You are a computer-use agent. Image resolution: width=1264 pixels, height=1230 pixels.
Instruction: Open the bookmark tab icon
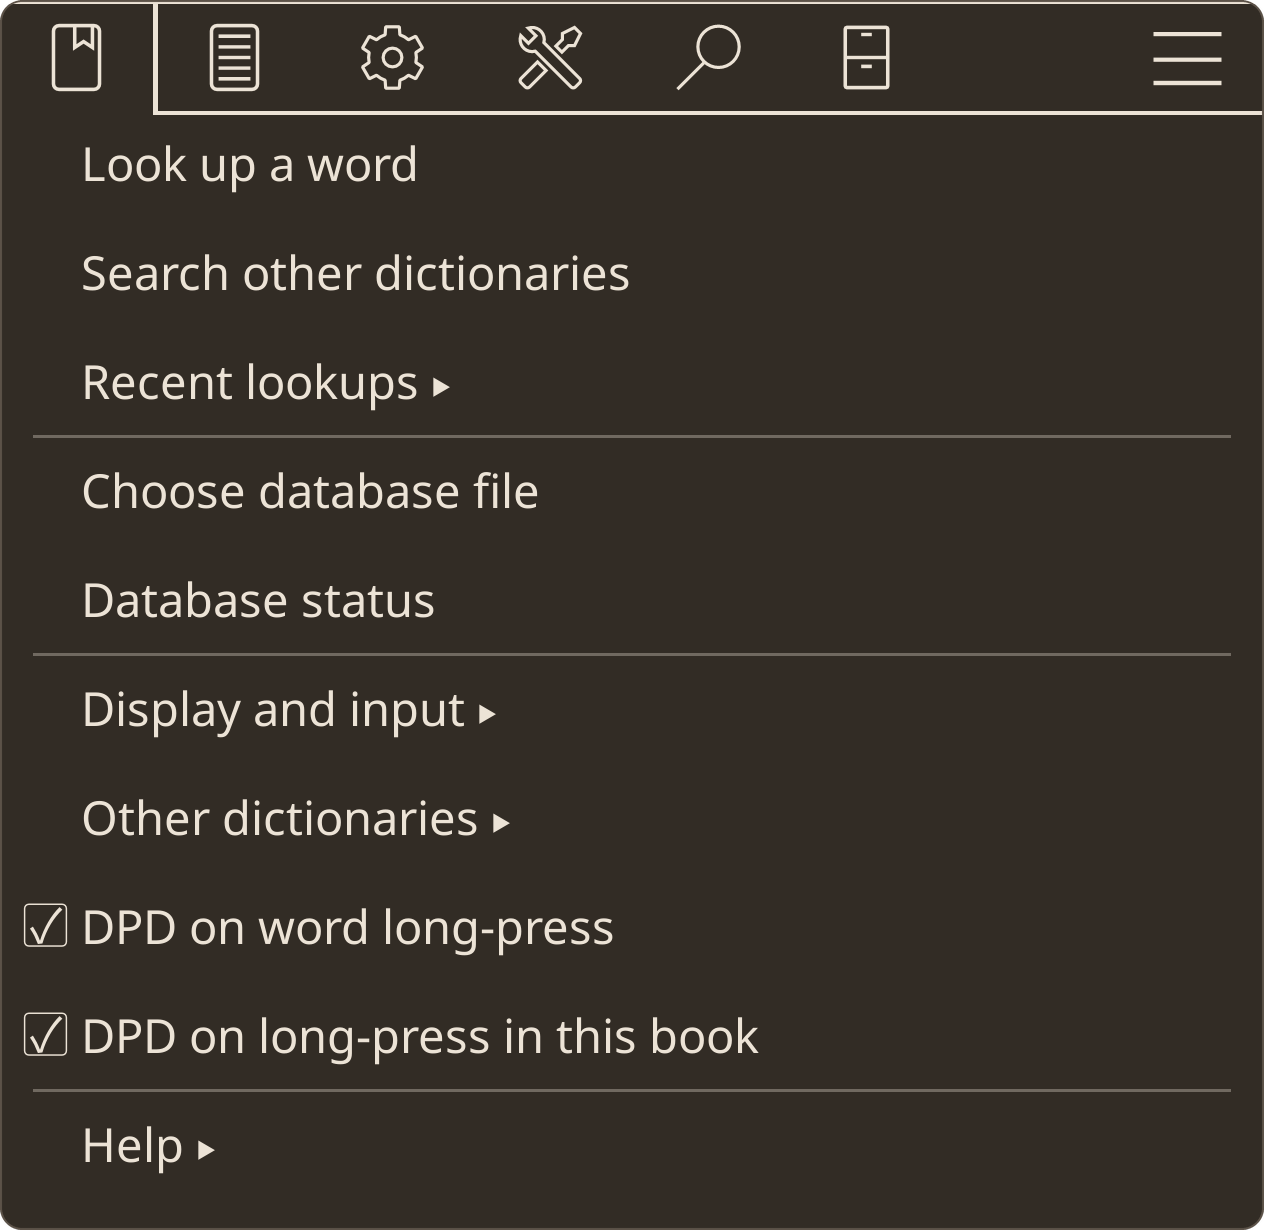[x=77, y=58]
